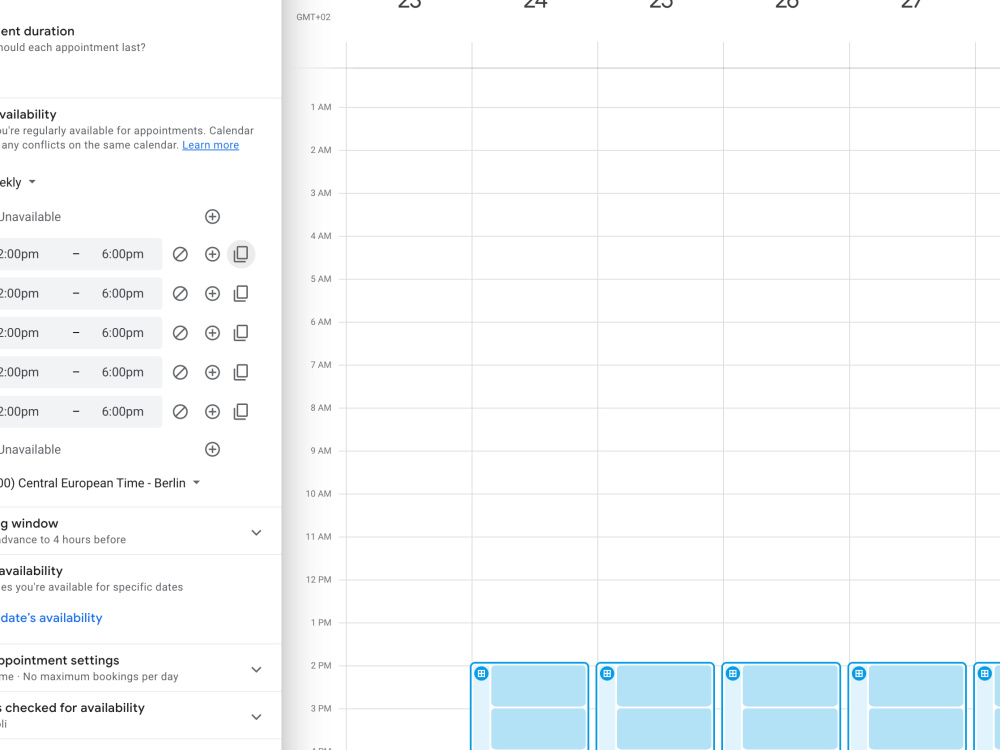This screenshot has width=1000, height=750.
Task: Click the 9 AM time label
Action: (x=321, y=451)
